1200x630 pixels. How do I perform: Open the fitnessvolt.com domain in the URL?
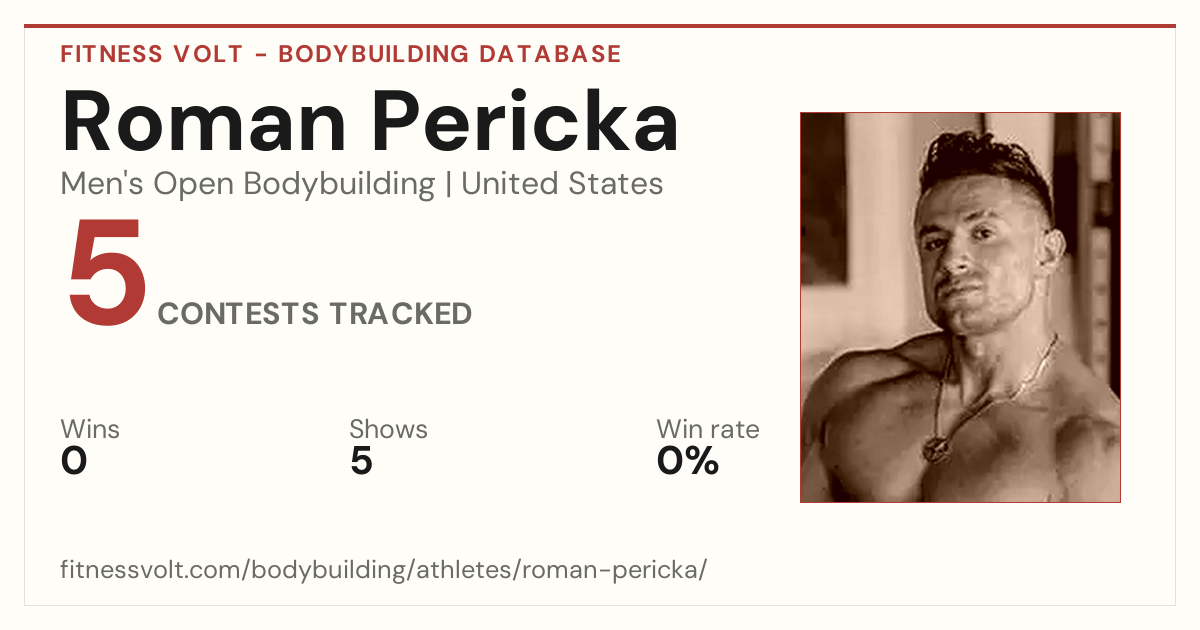(x=152, y=570)
